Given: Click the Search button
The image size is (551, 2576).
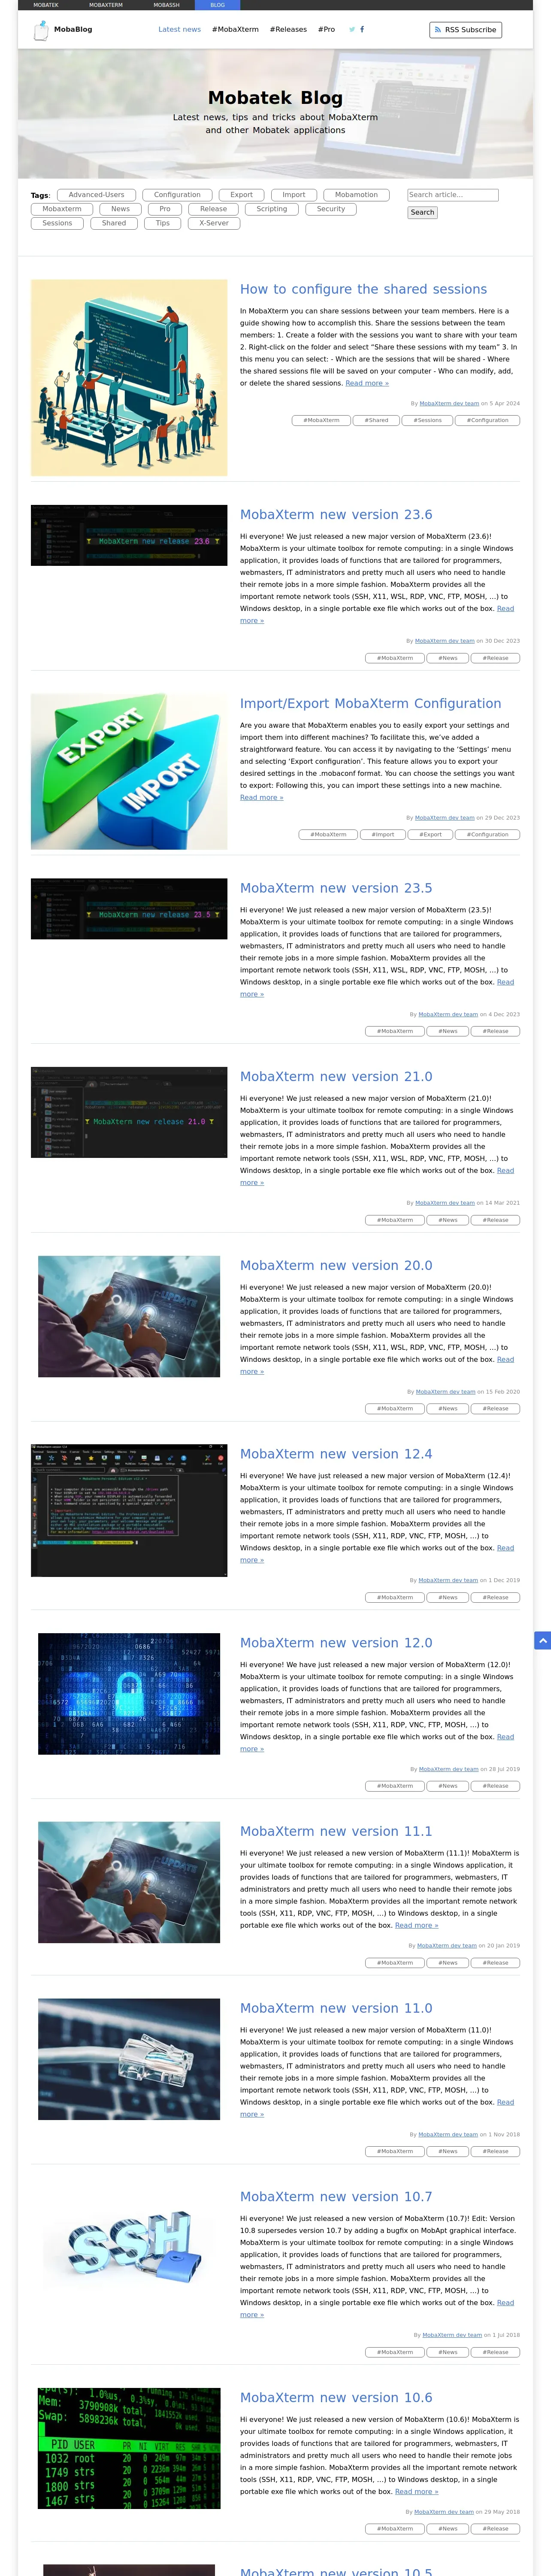Looking at the screenshot, I should [422, 212].
